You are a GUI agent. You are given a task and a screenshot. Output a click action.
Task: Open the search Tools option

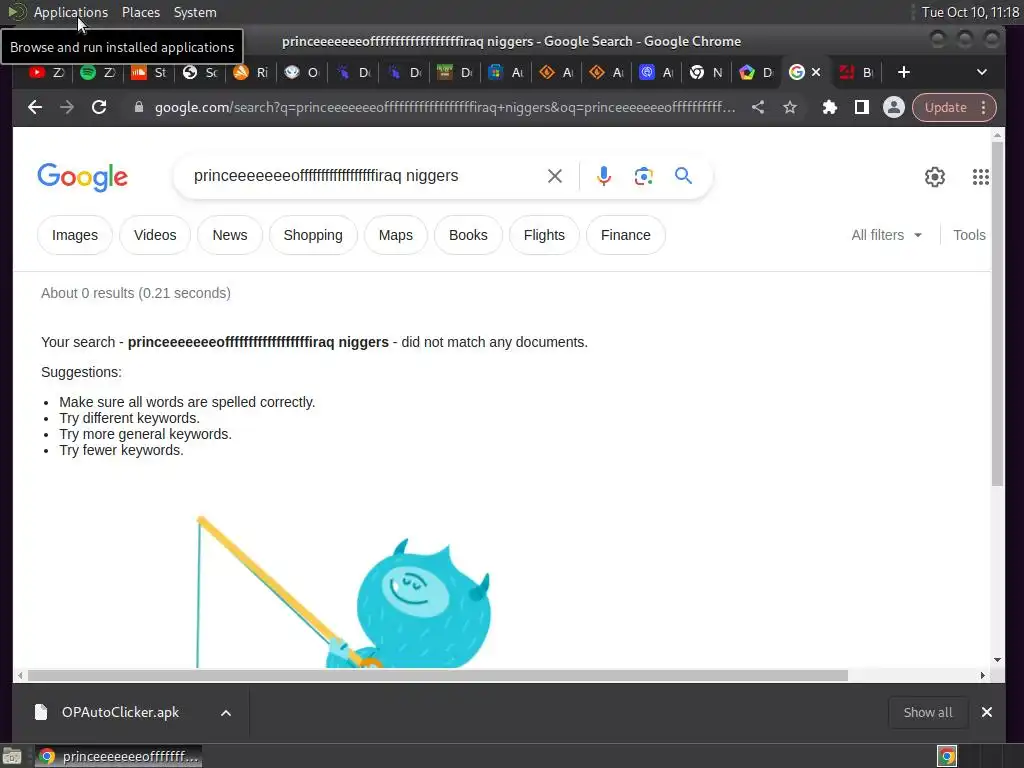[969, 235]
